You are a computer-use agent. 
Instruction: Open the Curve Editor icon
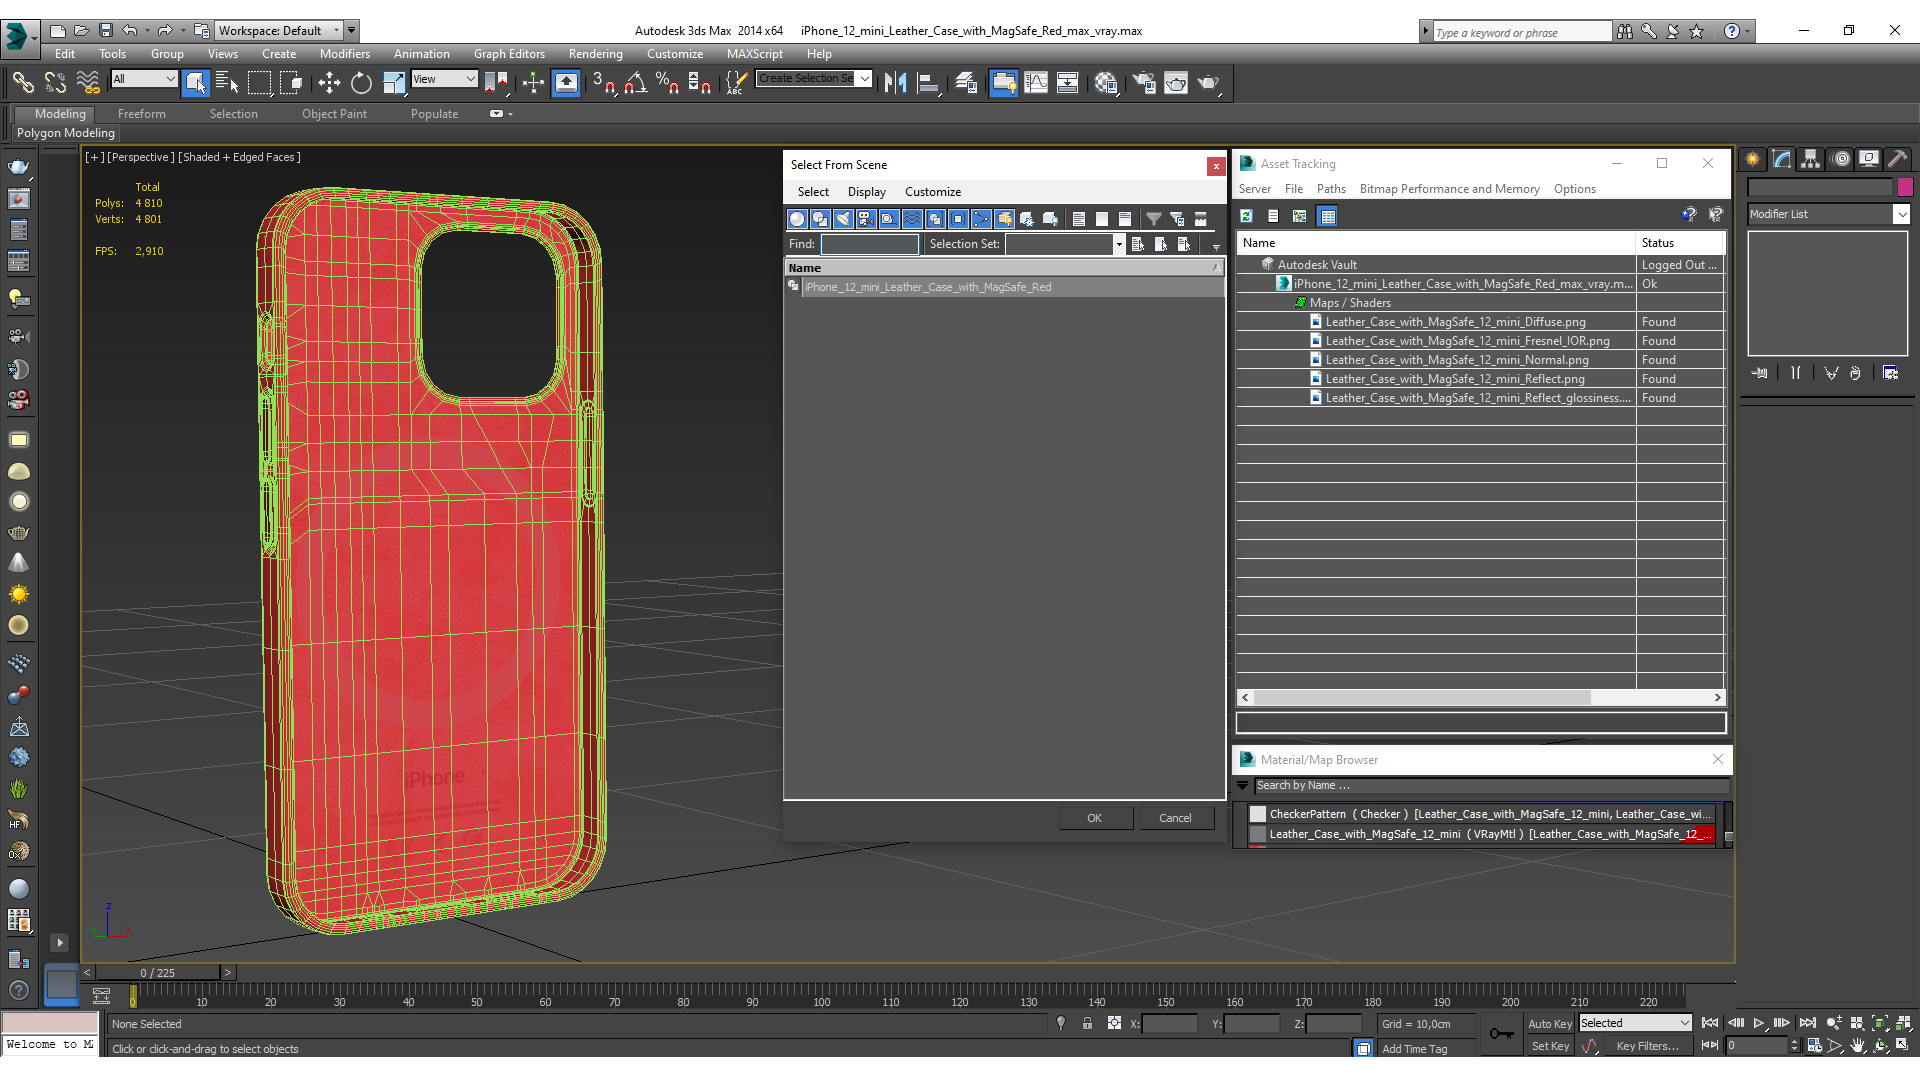pos(1036,83)
